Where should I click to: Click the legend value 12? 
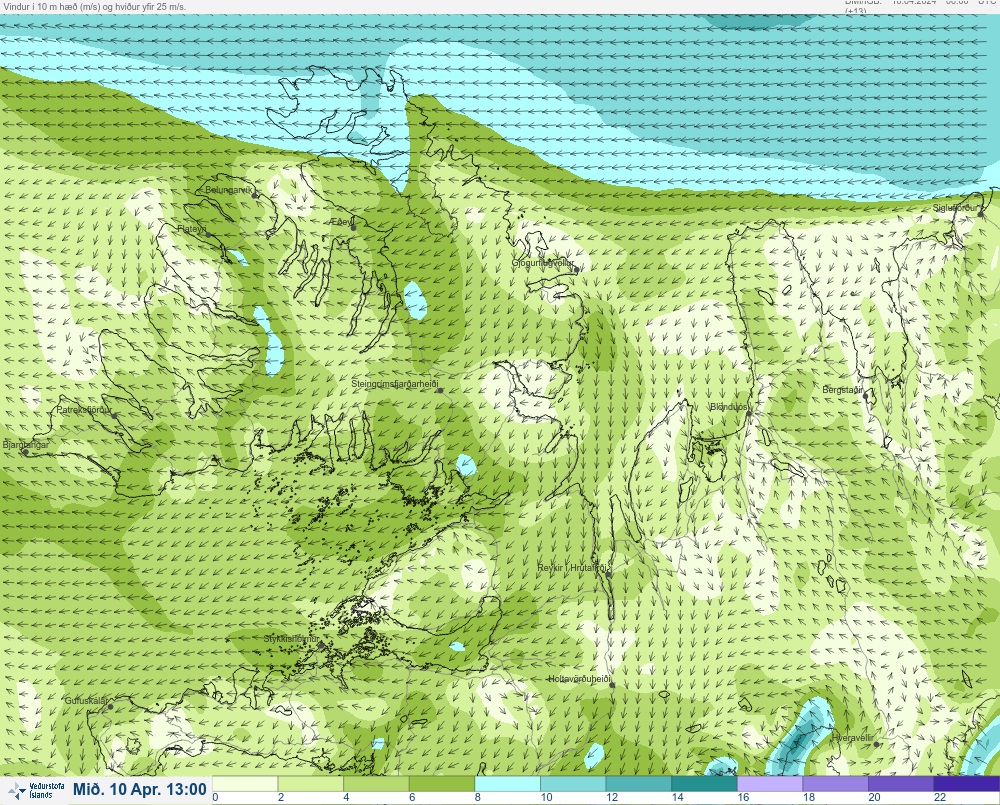tap(612, 797)
